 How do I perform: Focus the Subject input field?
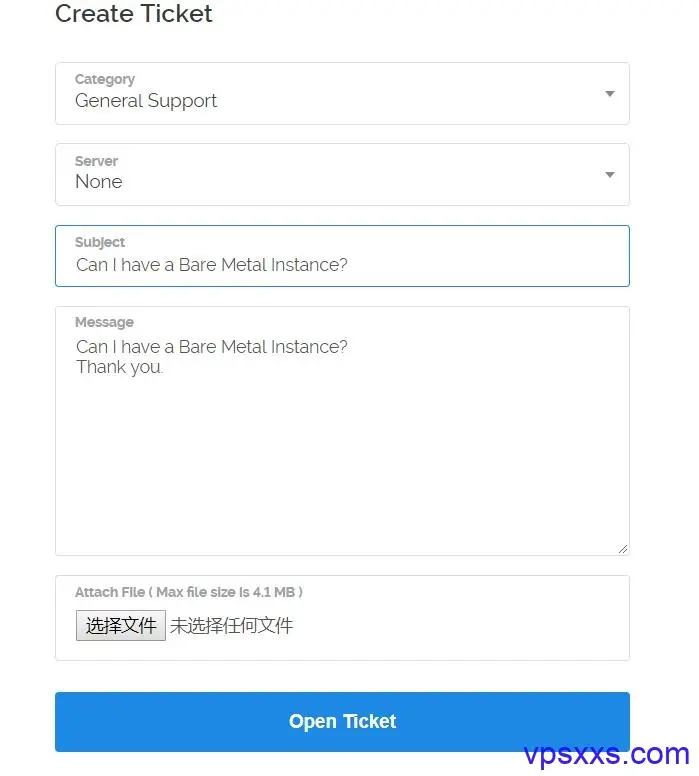click(342, 256)
